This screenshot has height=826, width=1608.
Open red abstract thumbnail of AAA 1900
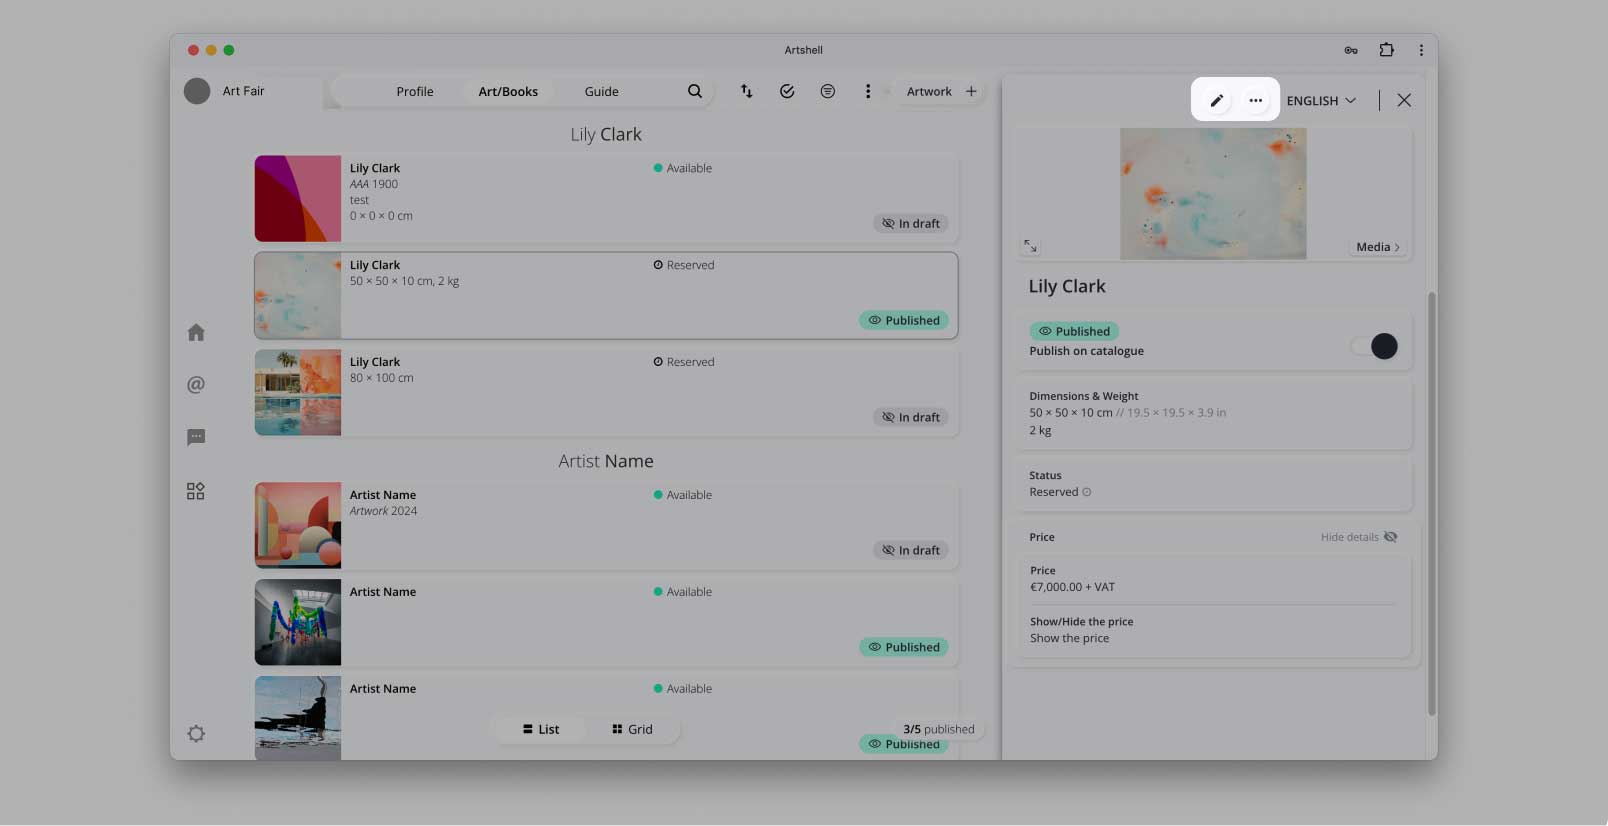297,198
